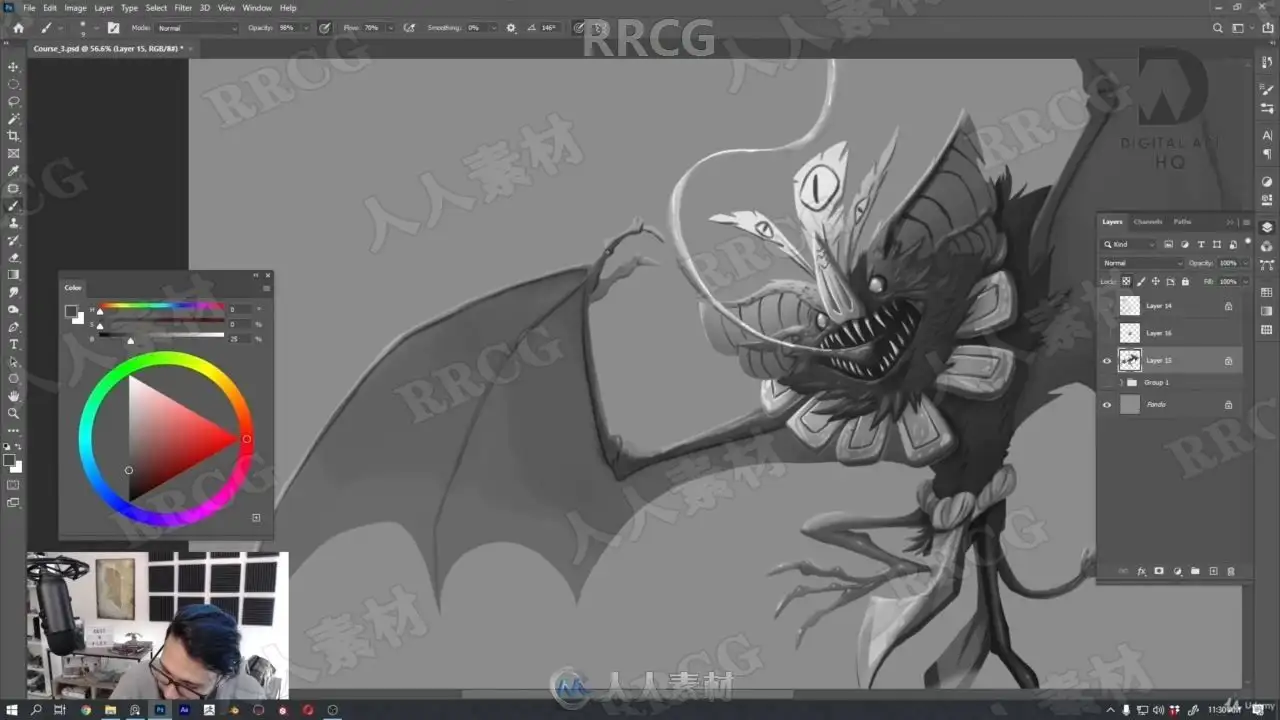
Task: Select the Eyedropper tool
Action: (13, 171)
